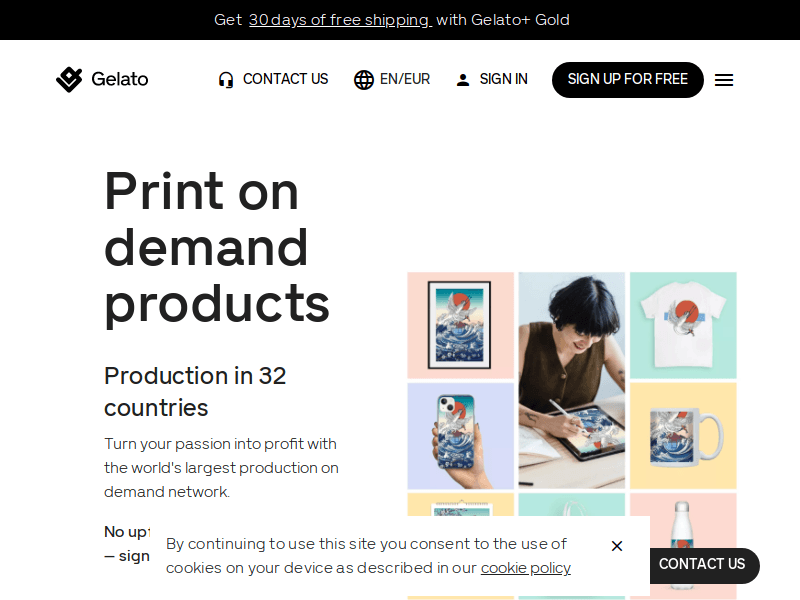Select the white t-shirt product image
Image resolution: width=800 pixels, height=600 pixels.
(683, 324)
